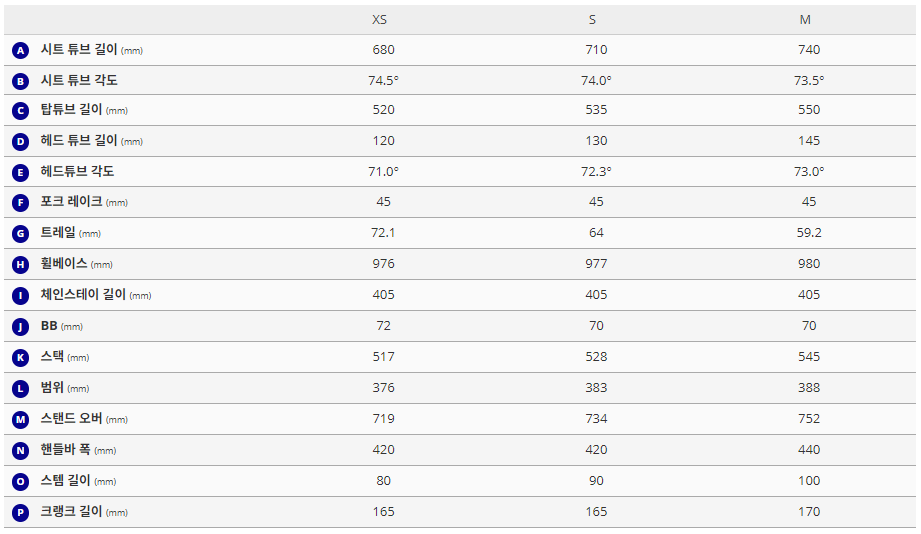Image resolution: width=921 pixels, height=534 pixels.
Task: Click the B badge beside 시트 튜브 각도
Action: [x=20, y=81]
